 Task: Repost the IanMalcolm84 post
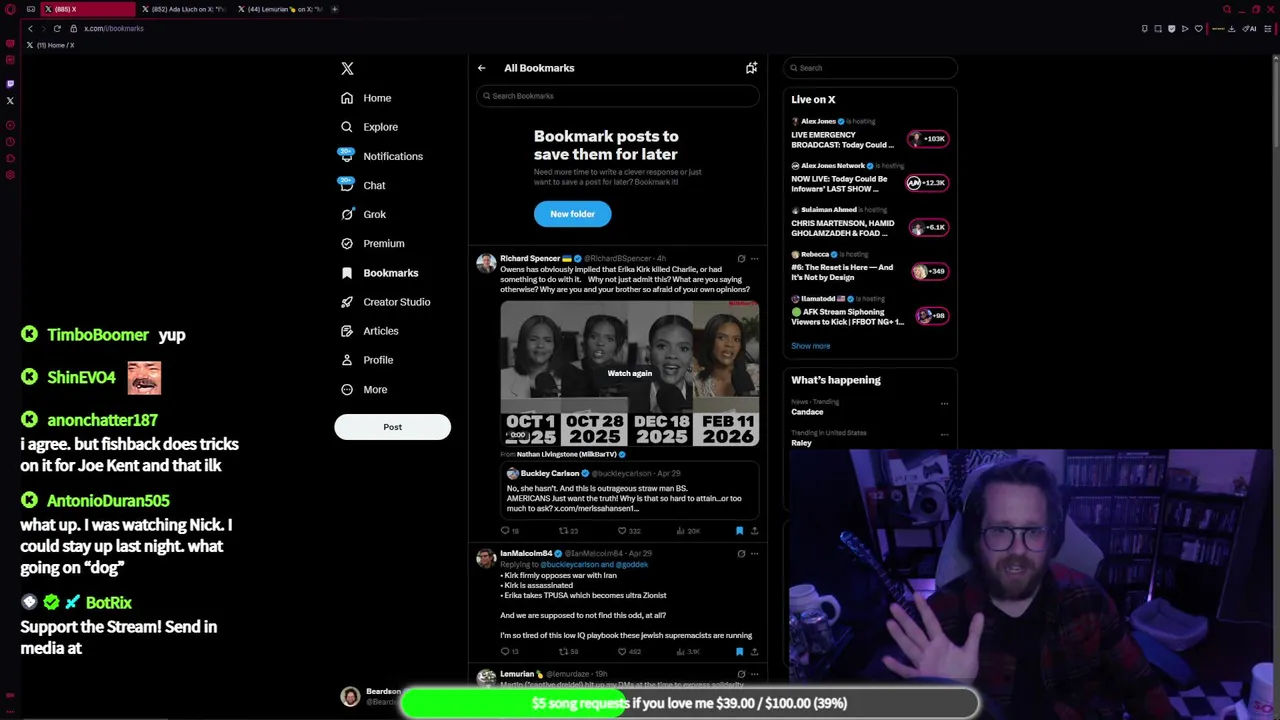[563, 651]
